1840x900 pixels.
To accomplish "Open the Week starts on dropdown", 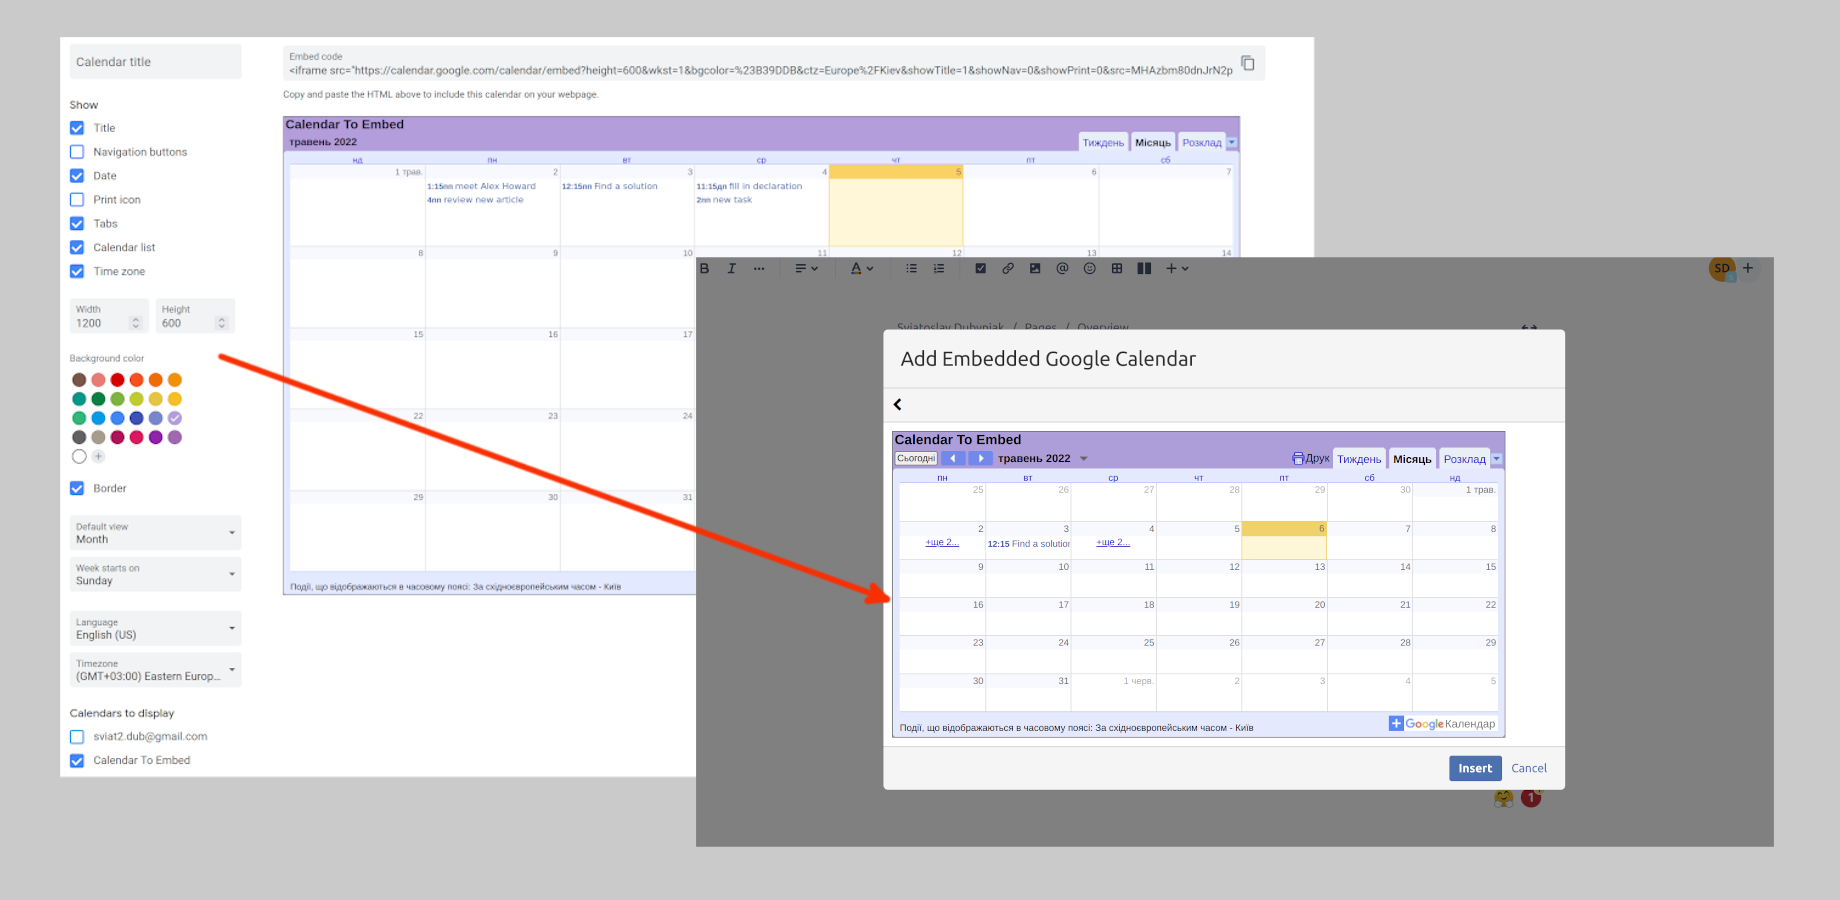I will coord(155,574).
